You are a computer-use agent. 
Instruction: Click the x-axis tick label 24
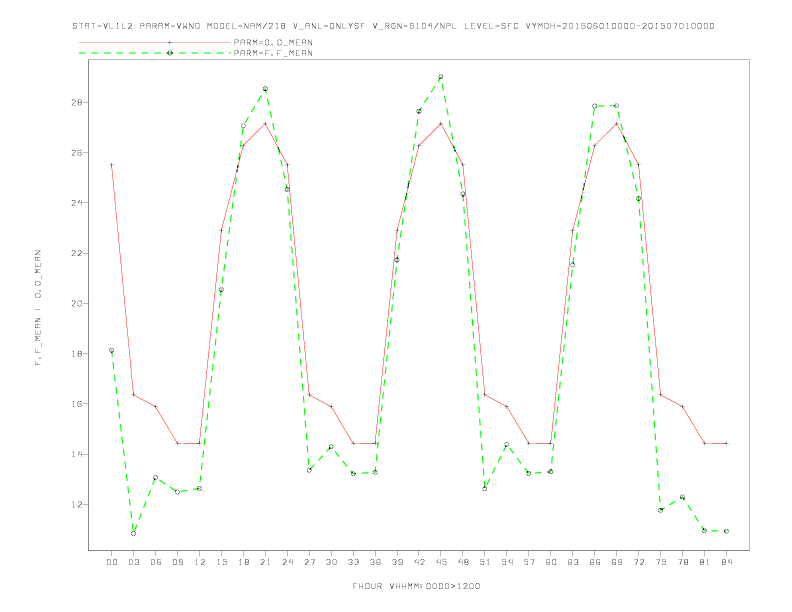pos(287,562)
